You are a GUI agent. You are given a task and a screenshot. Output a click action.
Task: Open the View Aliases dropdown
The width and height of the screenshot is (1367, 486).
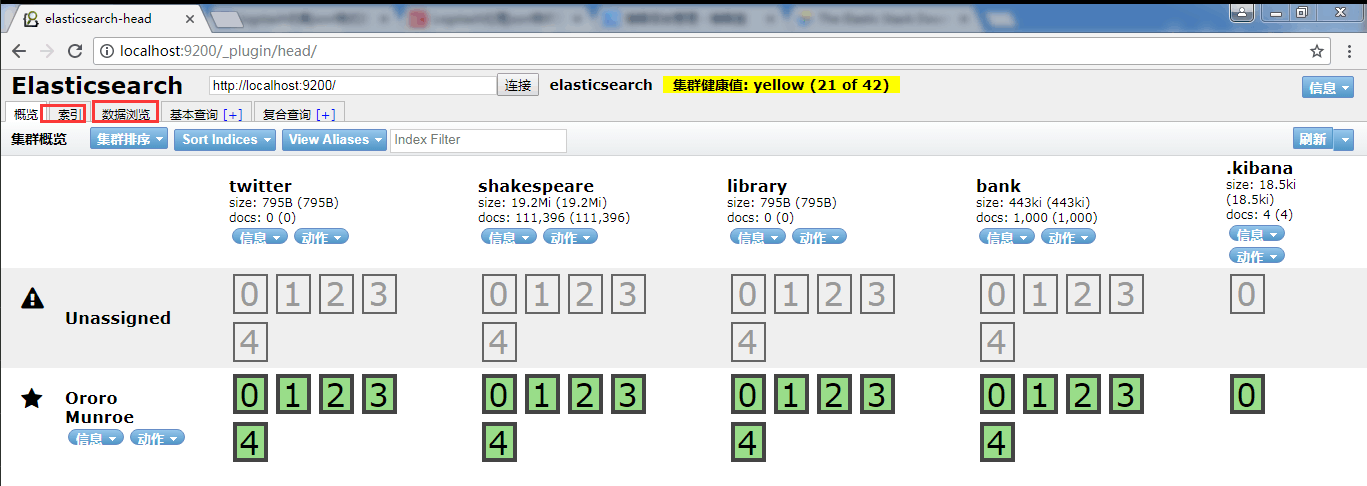pyautogui.click(x=334, y=140)
